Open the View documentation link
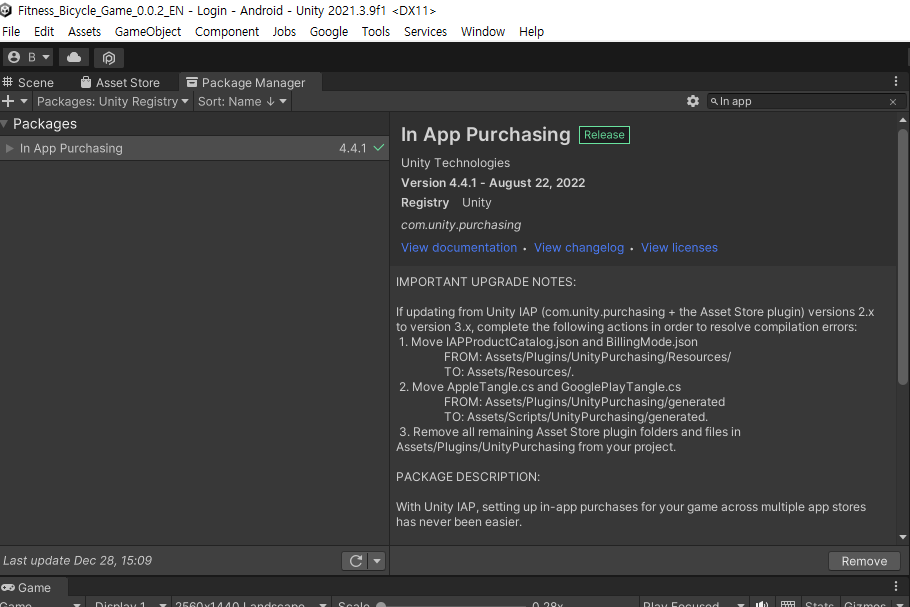The image size is (910, 607). pyautogui.click(x=458, y=248)
